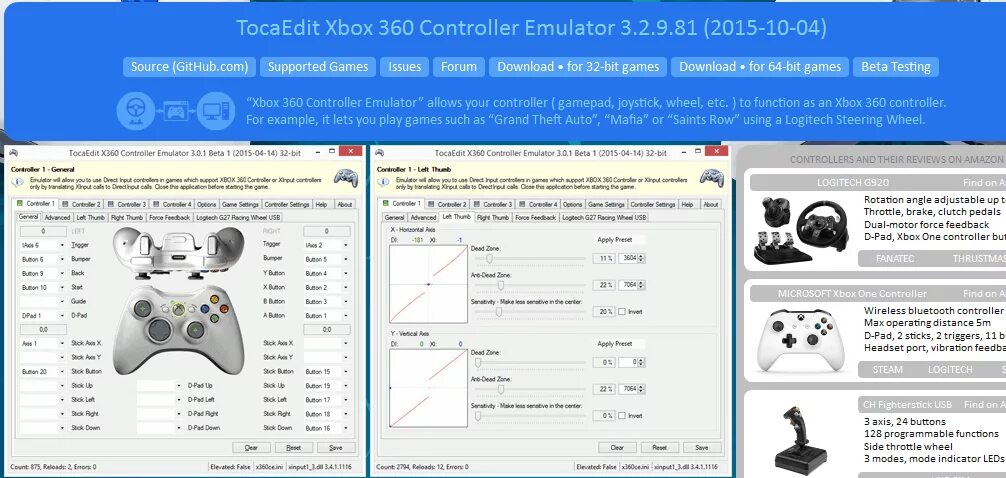Image resolution: width=1006 pixels, height=478 pixels.
Task: Click the right trigger on the top-view controller image
Action: pos(212,244)
